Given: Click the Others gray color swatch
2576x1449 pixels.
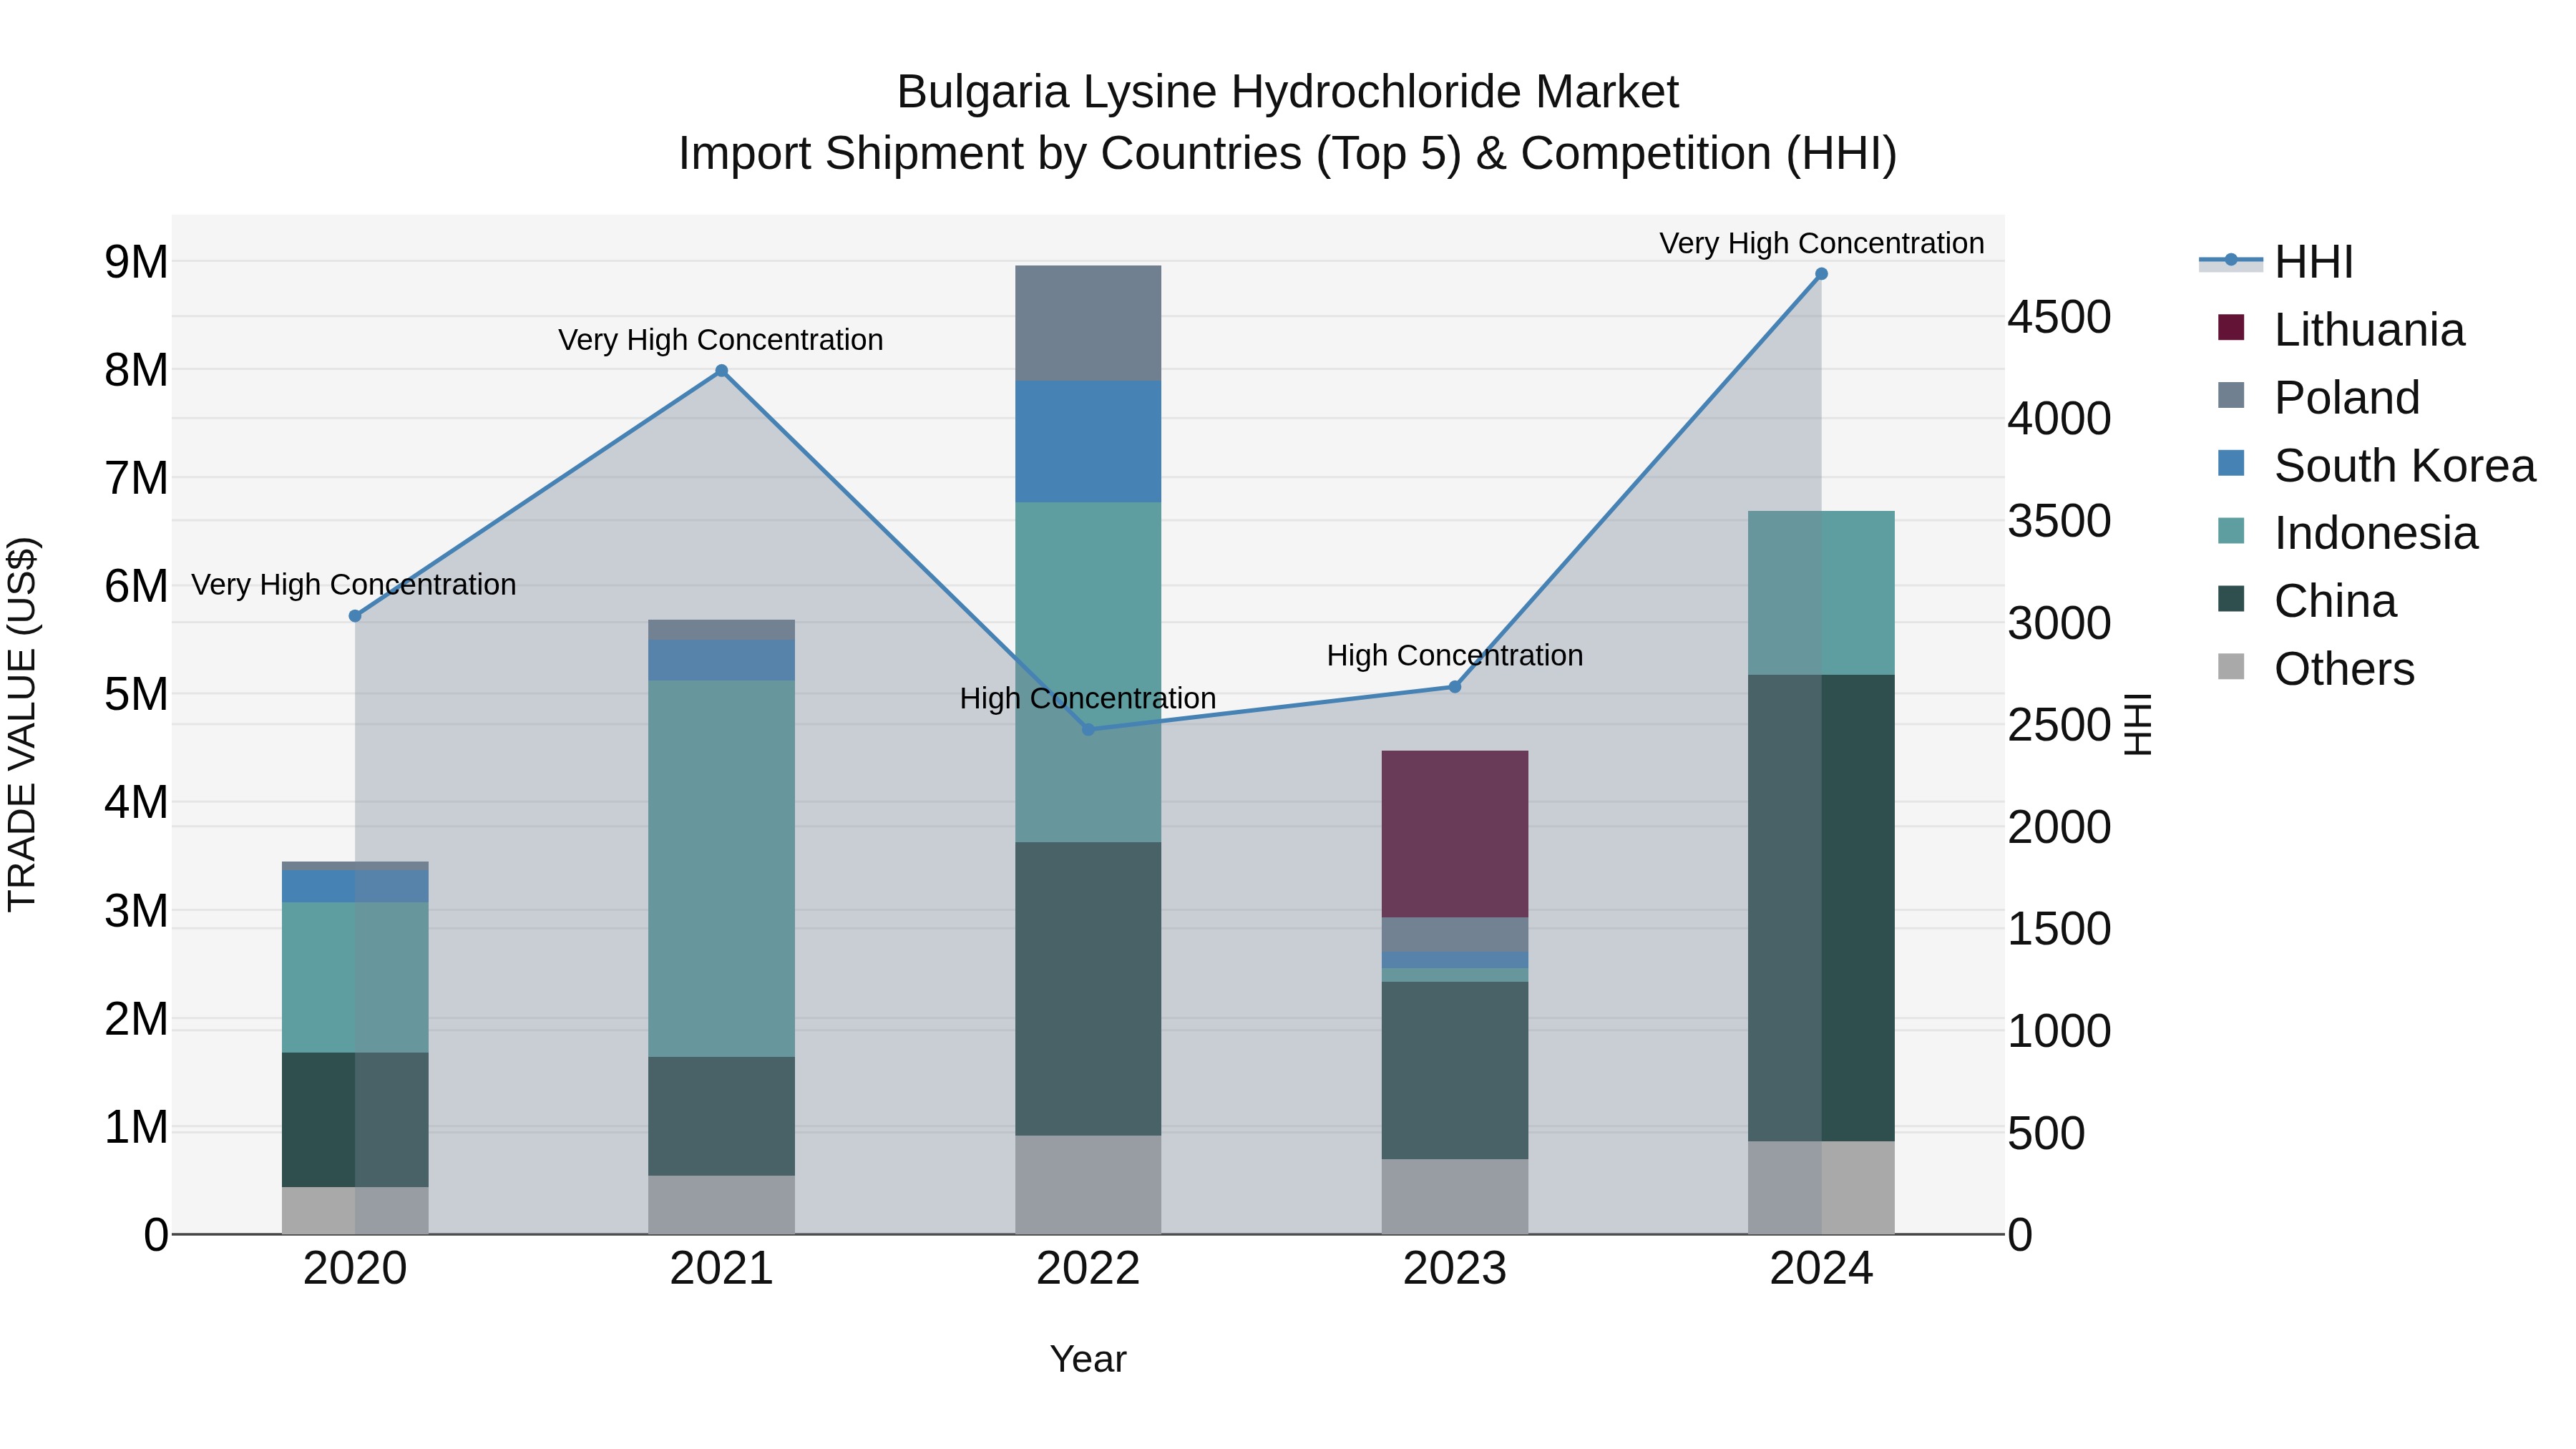Looking at the screenshot, I should click(2231, 666).
